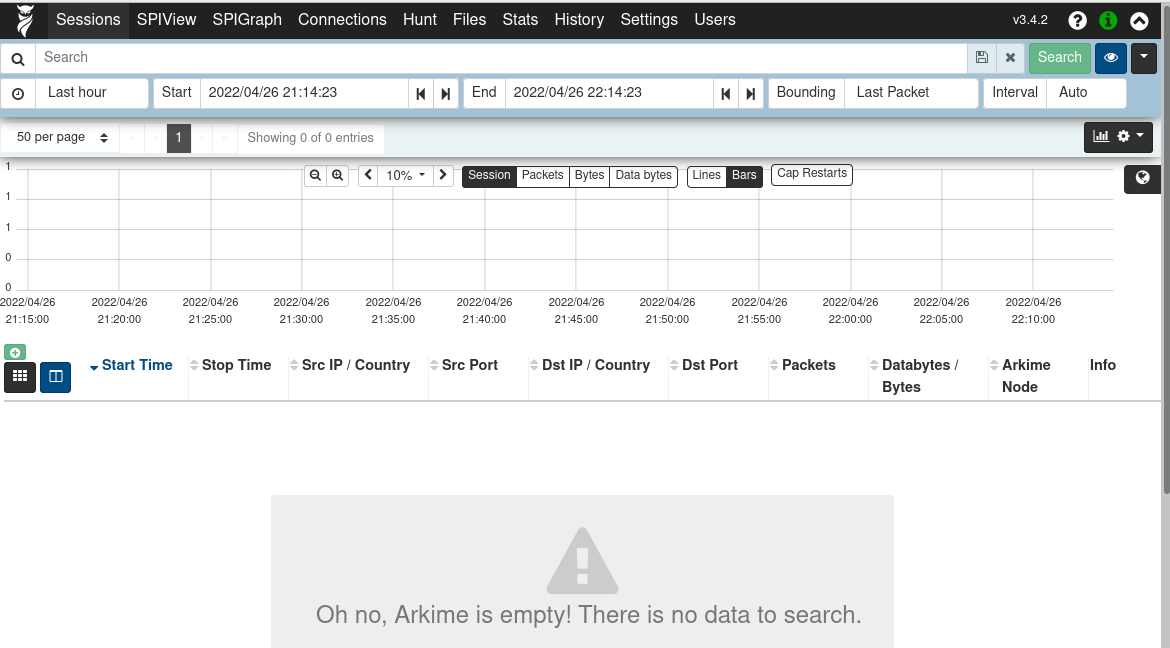Open the 10% pan amount dropdown

405,175
